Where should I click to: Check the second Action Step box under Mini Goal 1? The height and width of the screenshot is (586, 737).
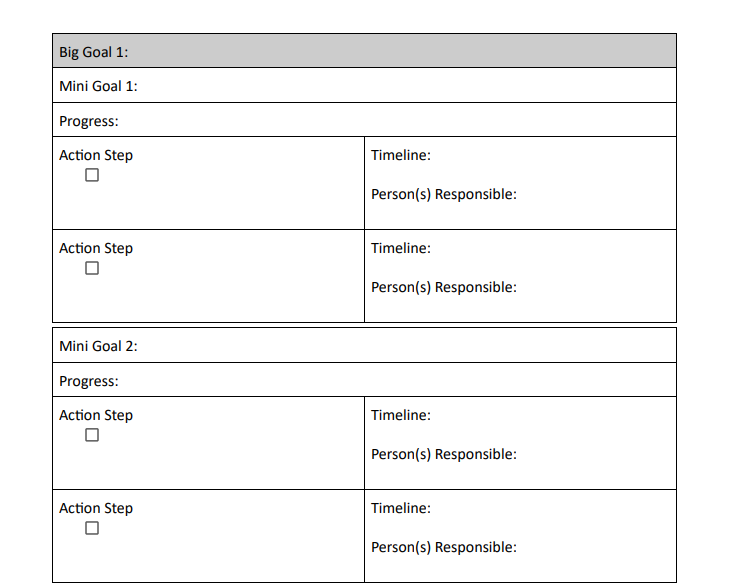tap(92, 268)
